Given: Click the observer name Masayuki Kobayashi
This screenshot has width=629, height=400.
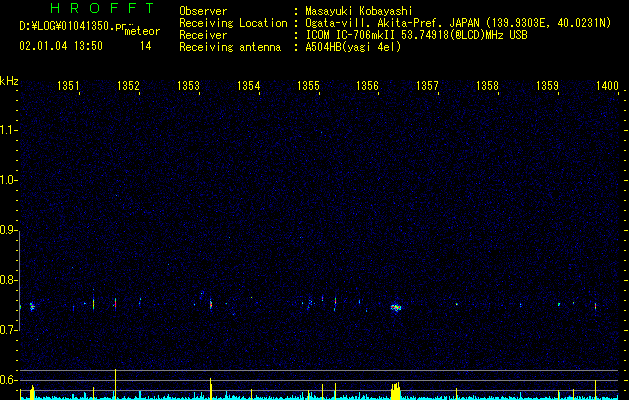Looking at the screenshot, I should tap(359, 11).
